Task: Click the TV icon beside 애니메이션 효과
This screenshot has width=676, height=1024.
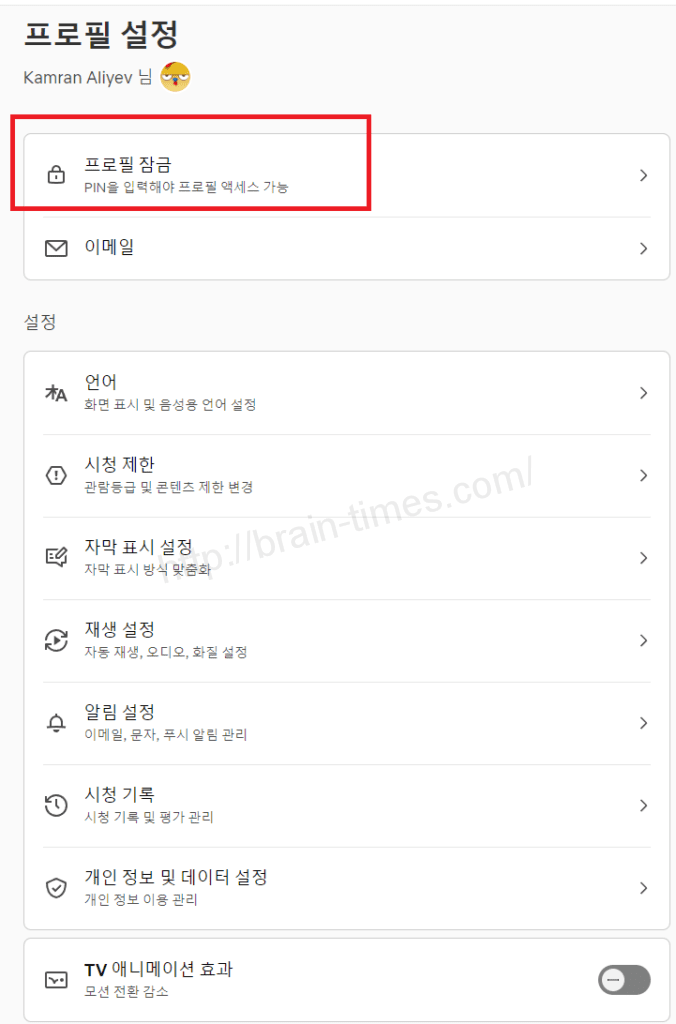Action: 57,980
